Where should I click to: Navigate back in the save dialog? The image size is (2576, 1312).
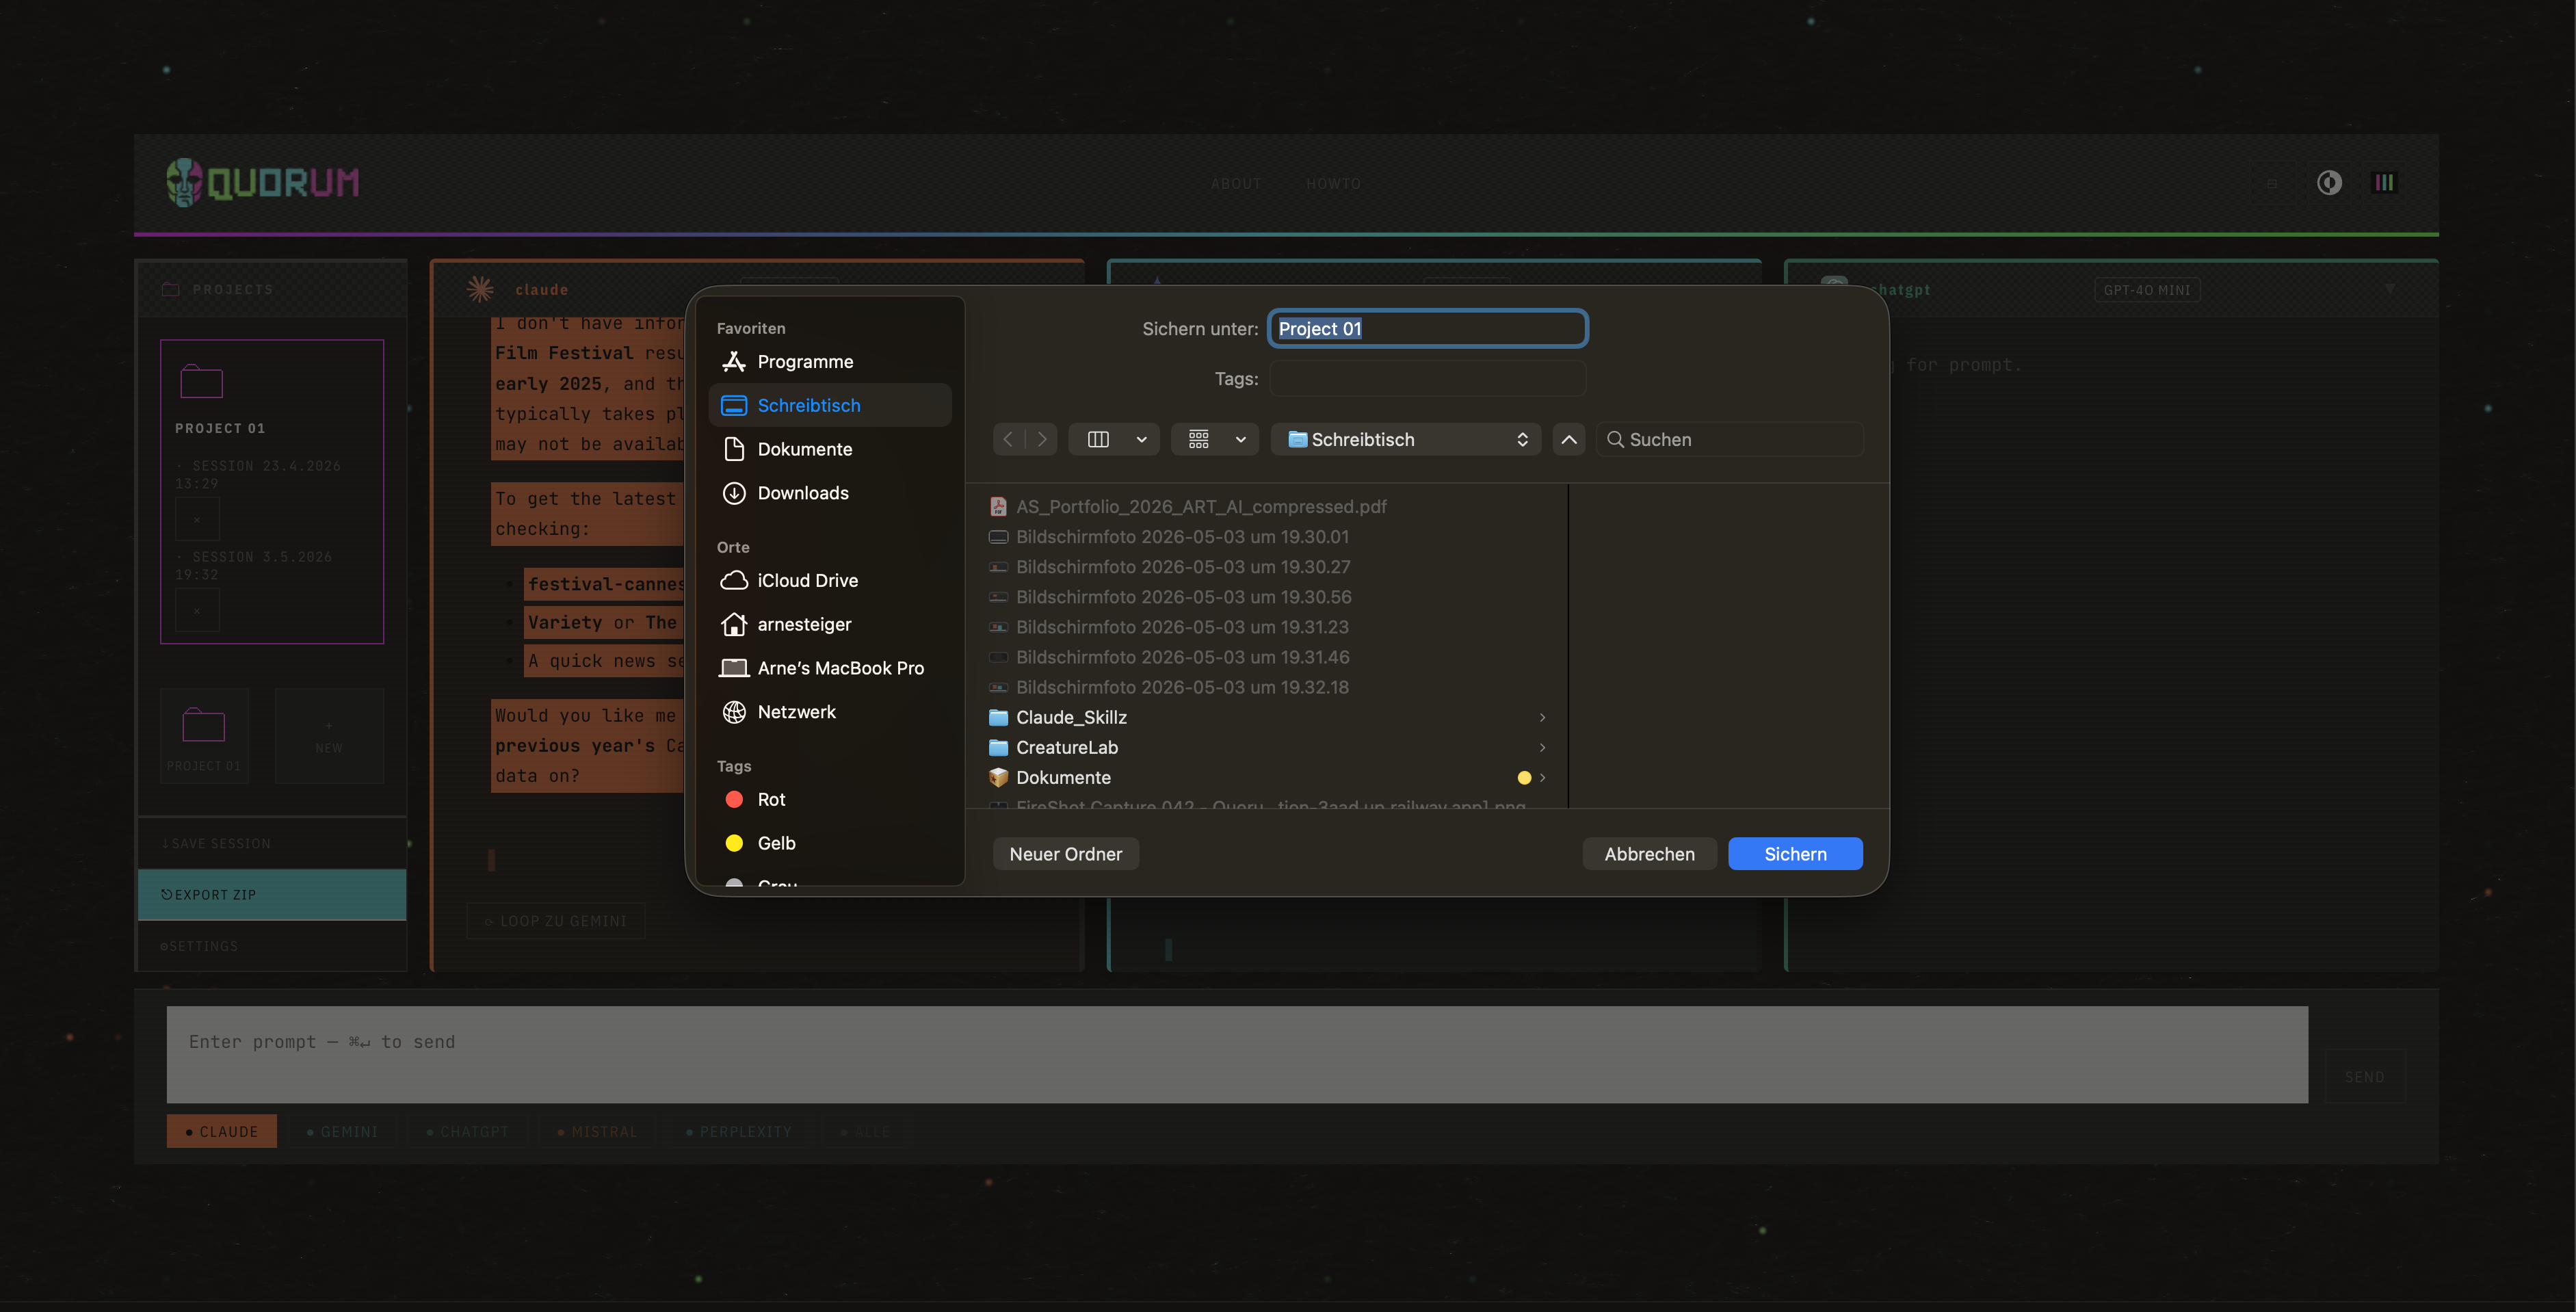point(1008,439)
